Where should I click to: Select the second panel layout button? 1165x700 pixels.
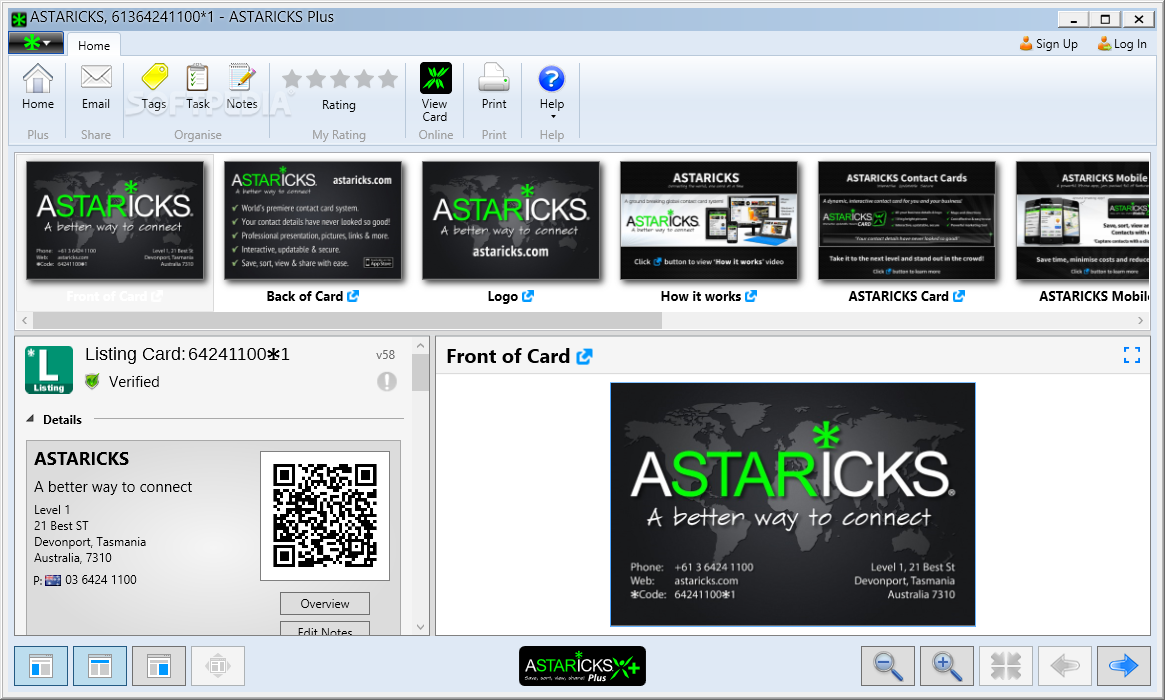[100, 665]
